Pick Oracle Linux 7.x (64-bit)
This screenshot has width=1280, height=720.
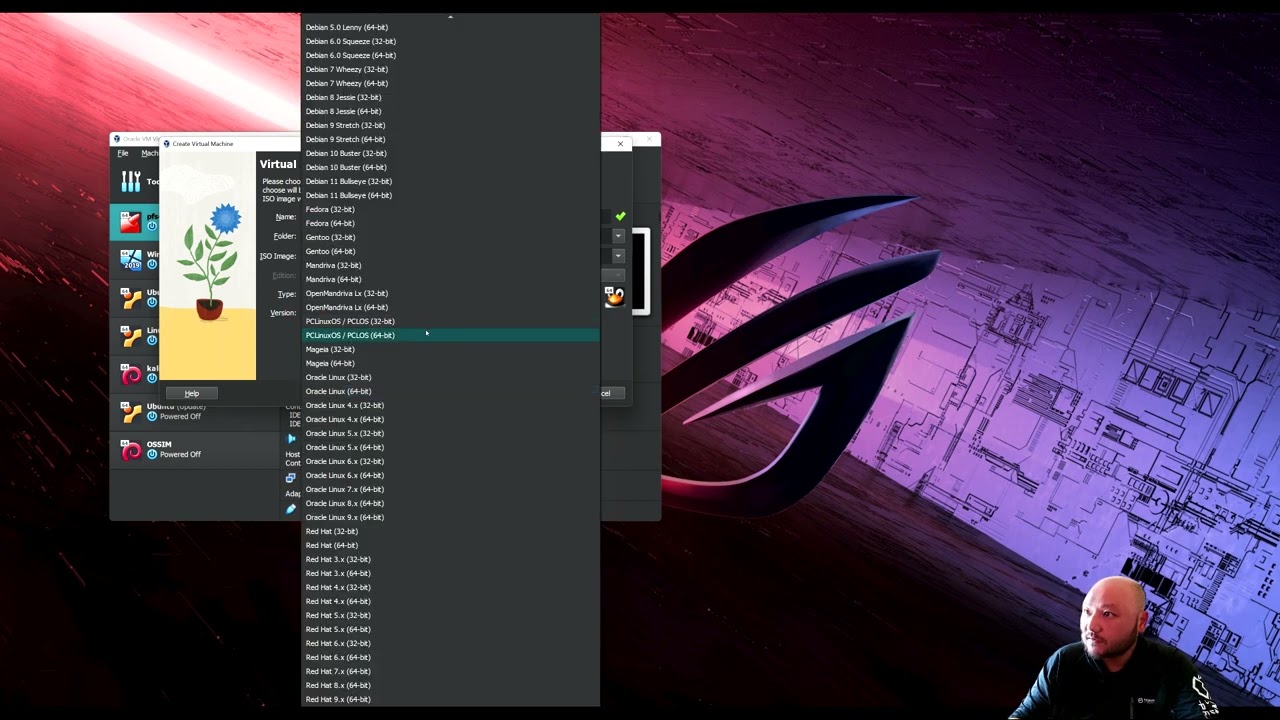(x=450, y=489)
